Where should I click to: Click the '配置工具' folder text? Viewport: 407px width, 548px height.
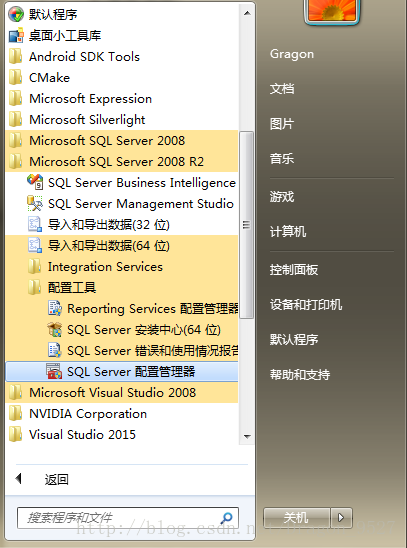tap(72, 288)
